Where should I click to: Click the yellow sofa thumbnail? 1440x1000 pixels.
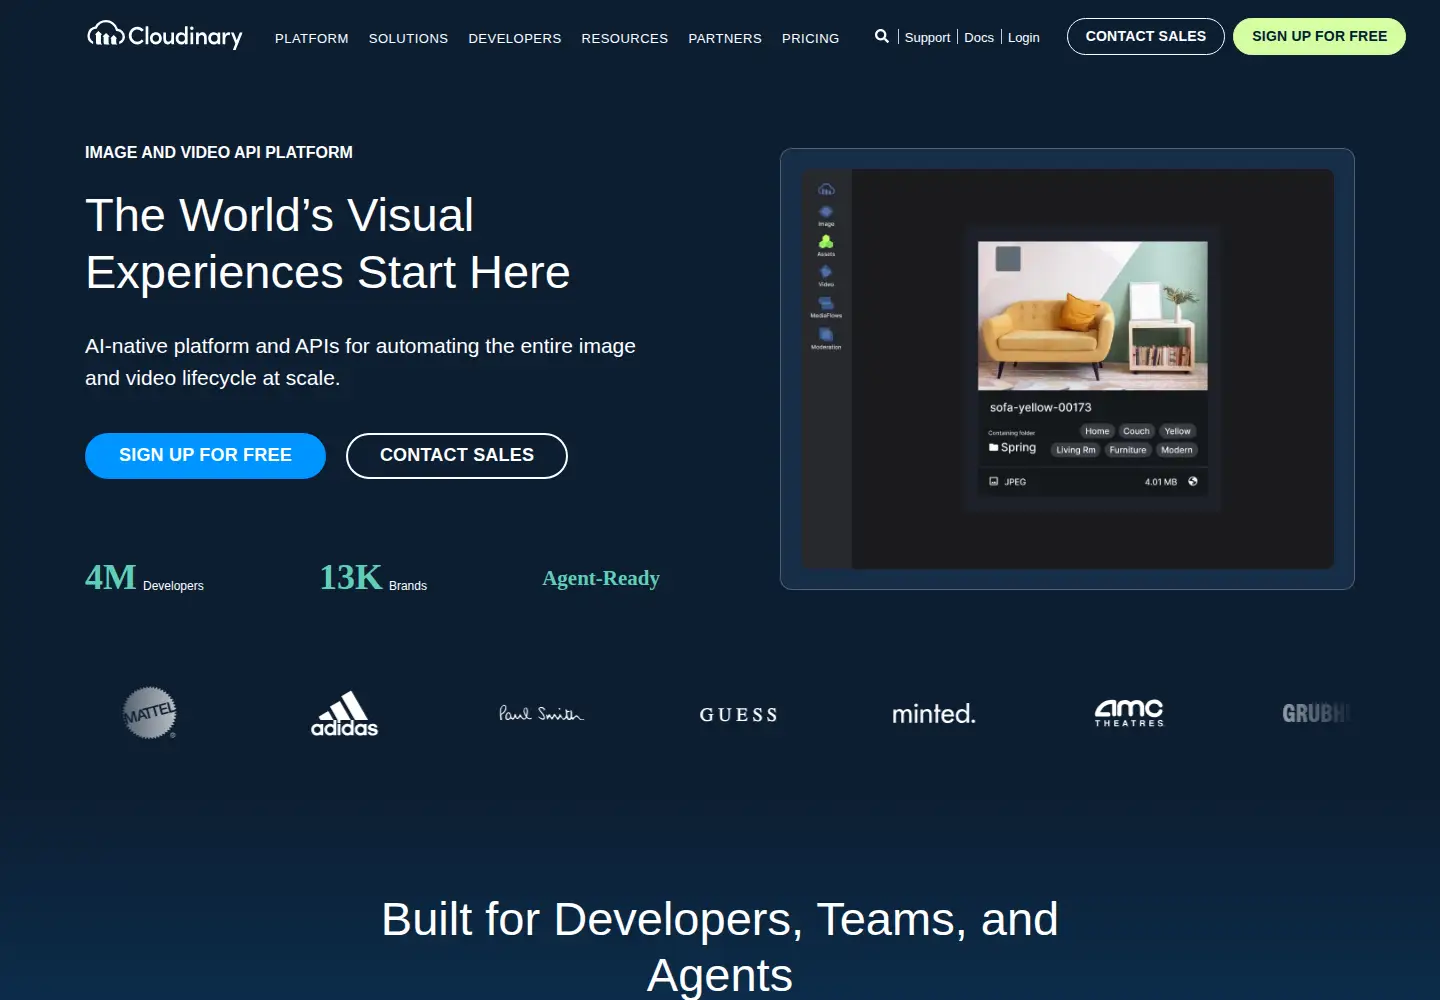pos(1092,315)
